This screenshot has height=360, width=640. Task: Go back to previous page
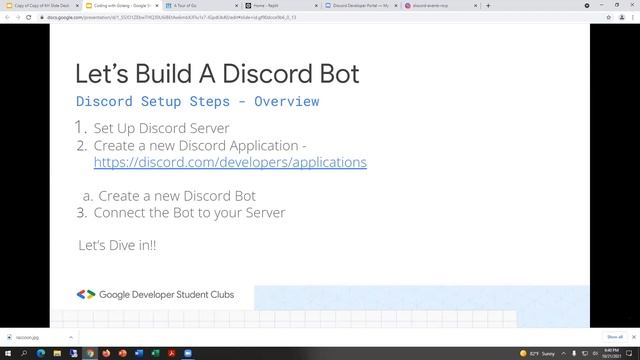[x=7, y=18]
